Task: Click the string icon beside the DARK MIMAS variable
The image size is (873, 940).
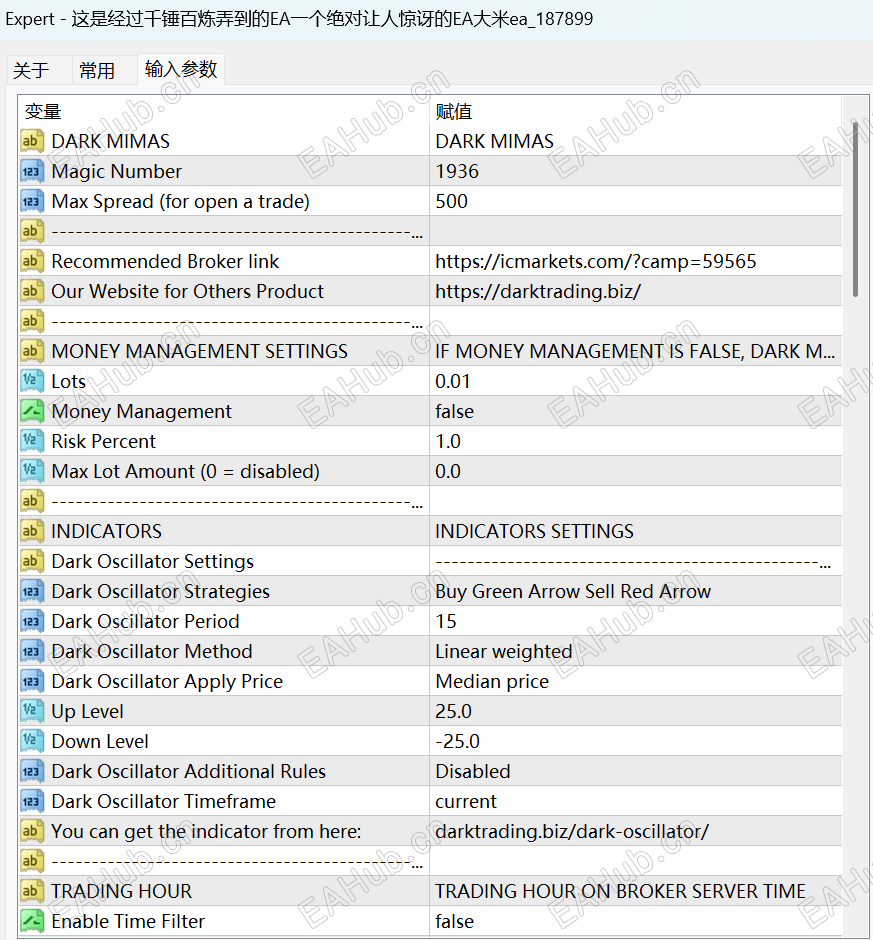Action: tap(32, 141)
